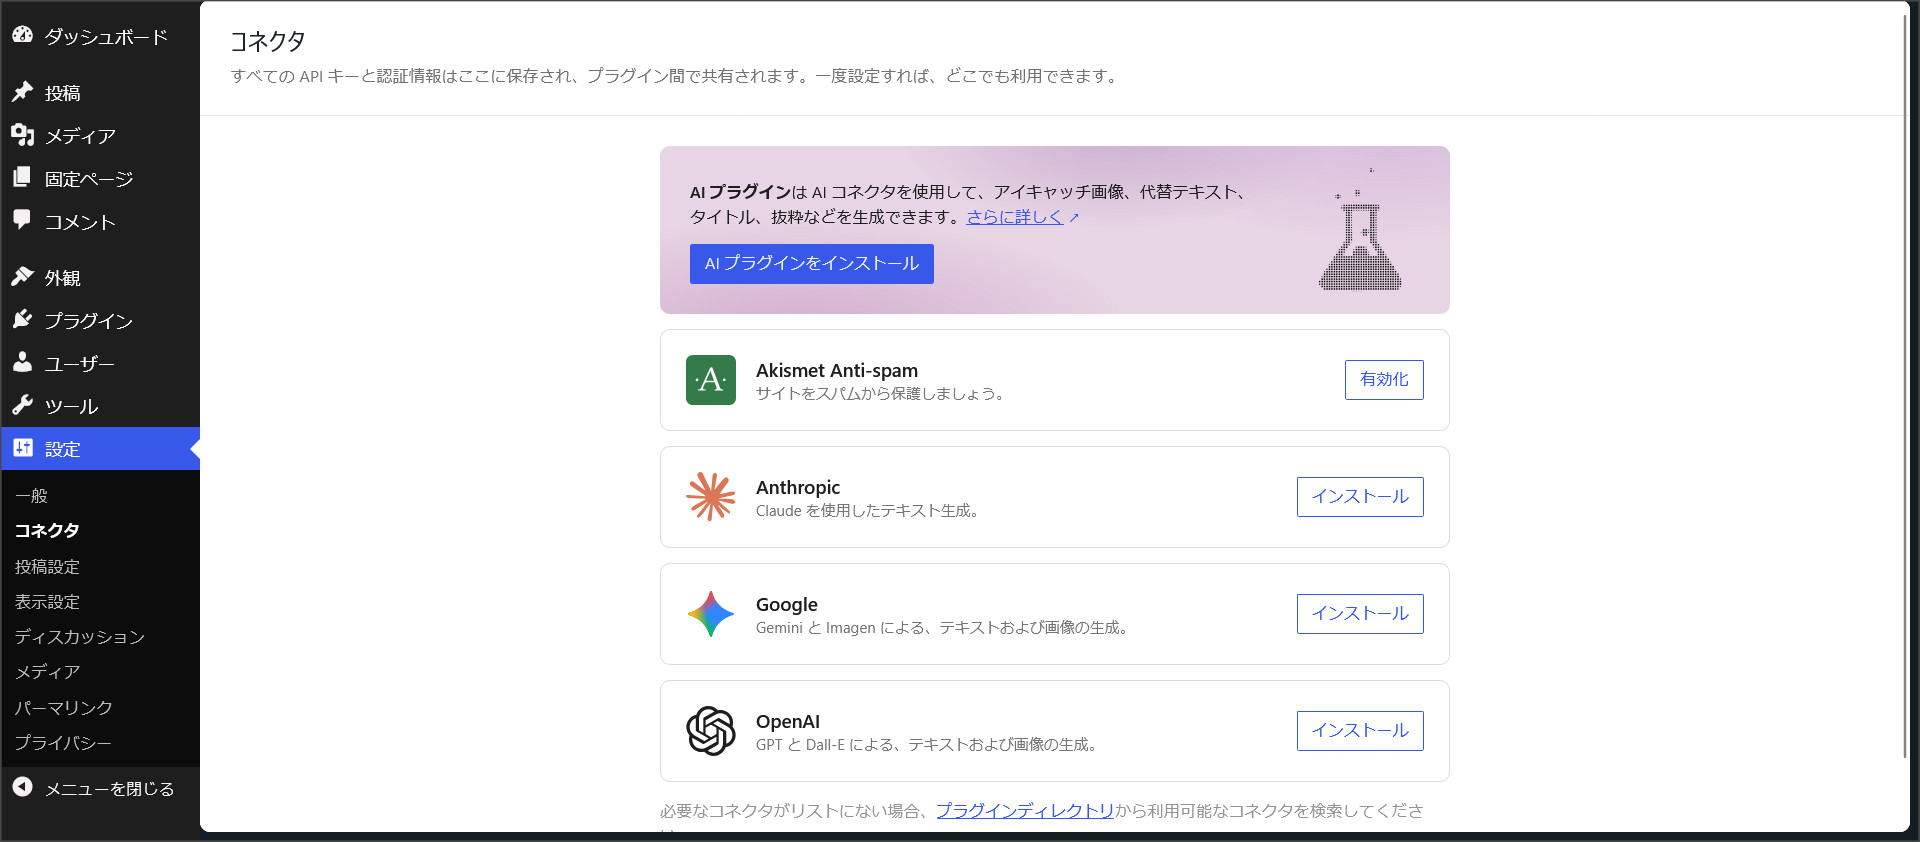
Task: Click the コネクタ page heading
Action: click(268, 41)
